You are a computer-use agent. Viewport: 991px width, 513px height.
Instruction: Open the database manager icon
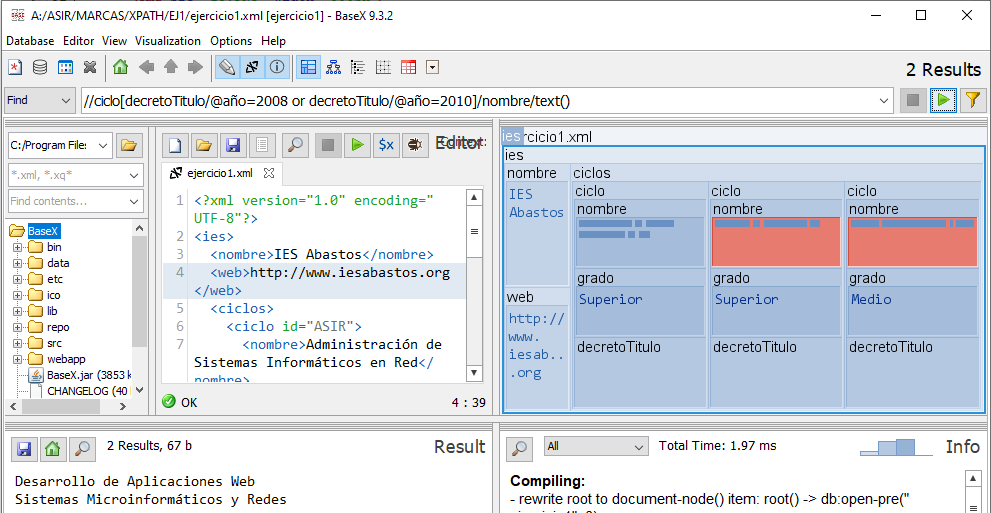(40, 68)
